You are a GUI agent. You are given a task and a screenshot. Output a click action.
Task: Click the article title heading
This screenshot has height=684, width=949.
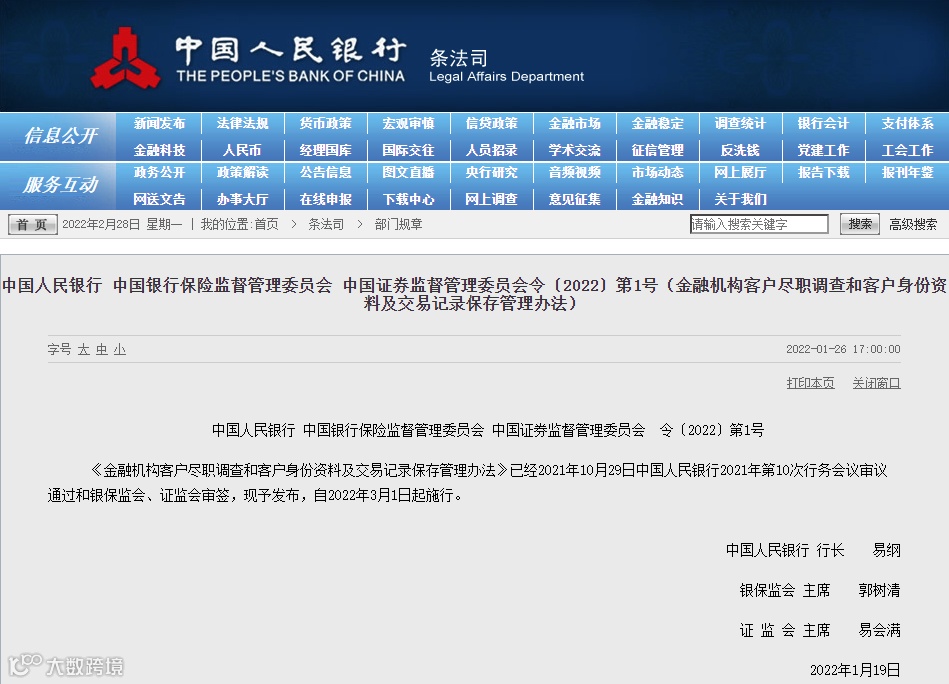coord(474,294)
